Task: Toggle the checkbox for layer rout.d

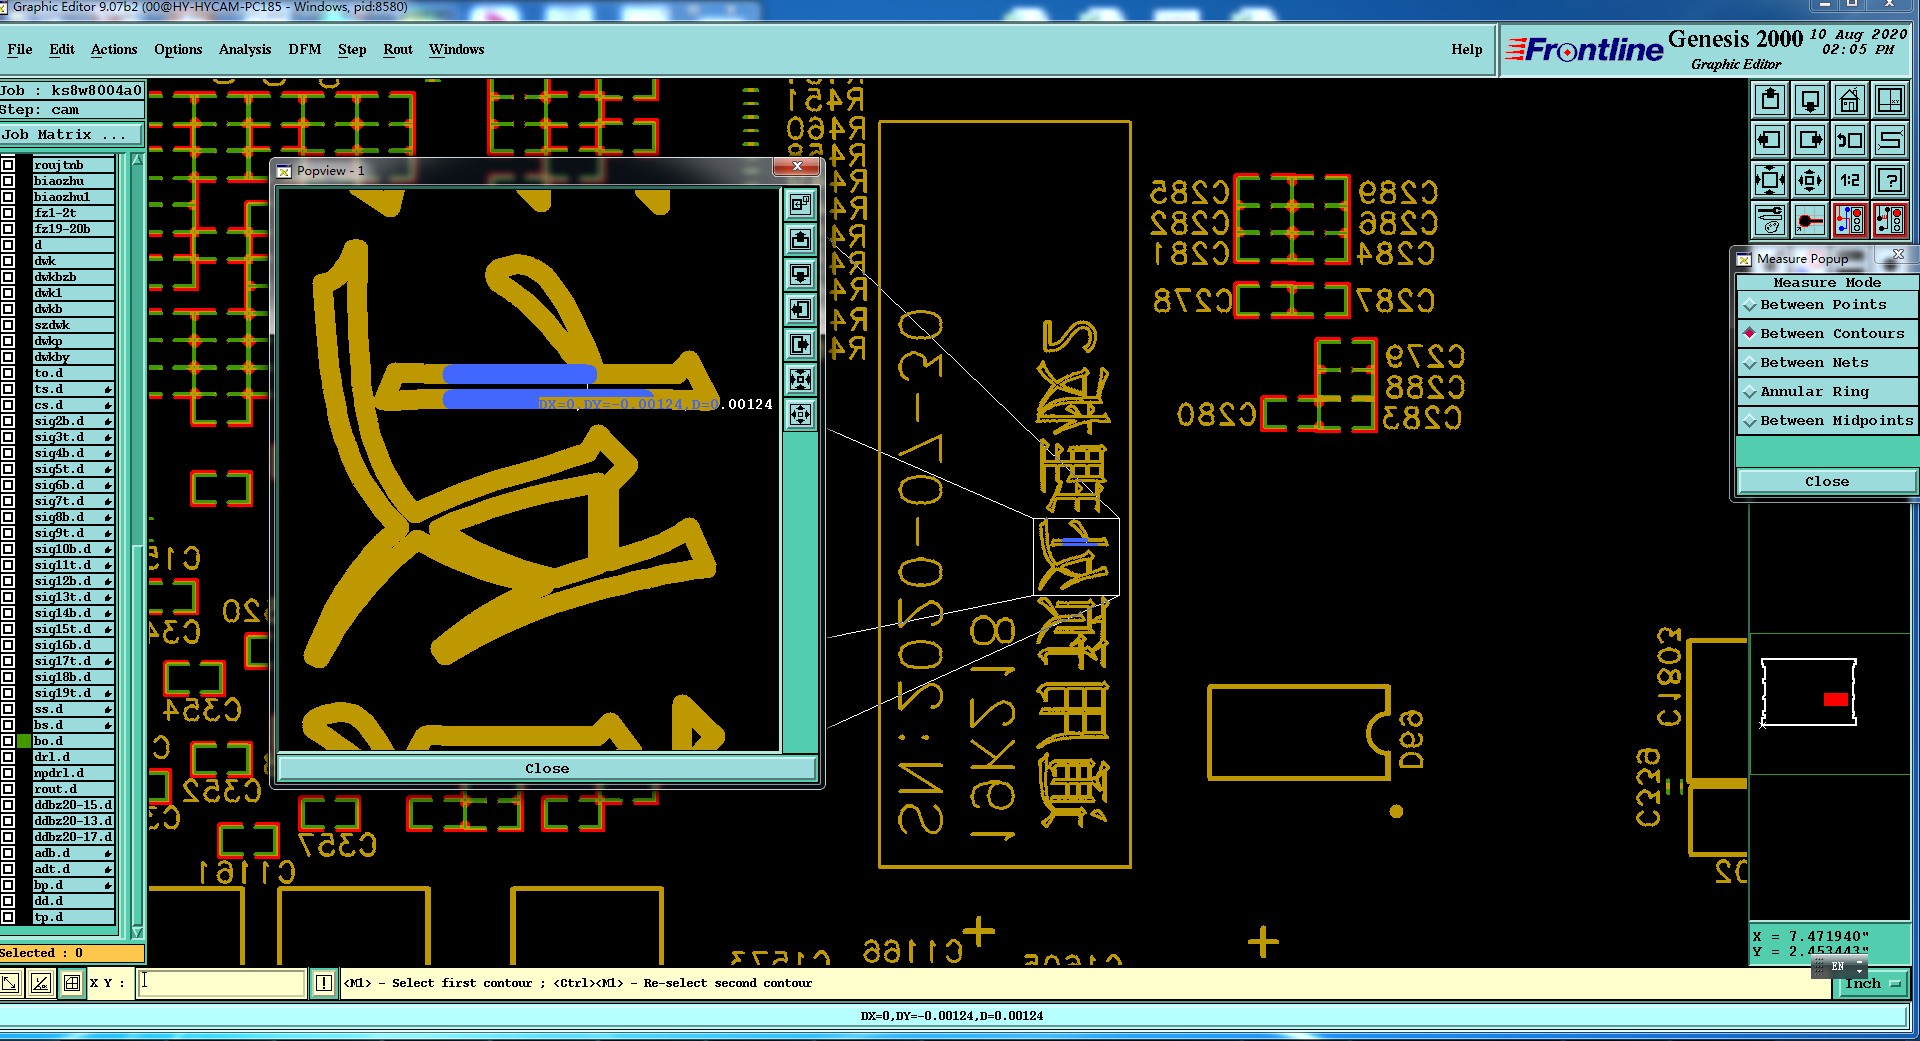Action: point(8,789)
